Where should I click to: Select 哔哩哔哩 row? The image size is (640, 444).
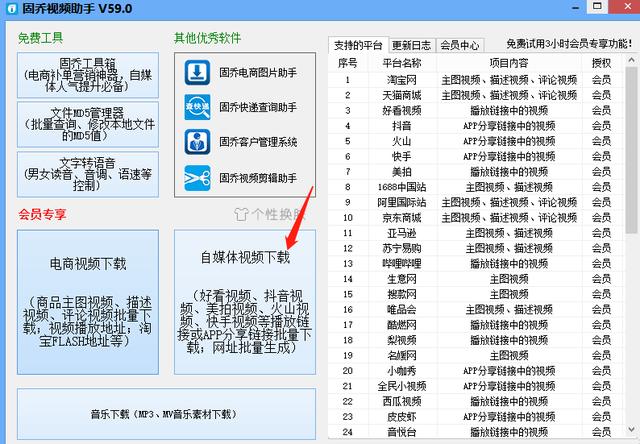pos(476,264)
